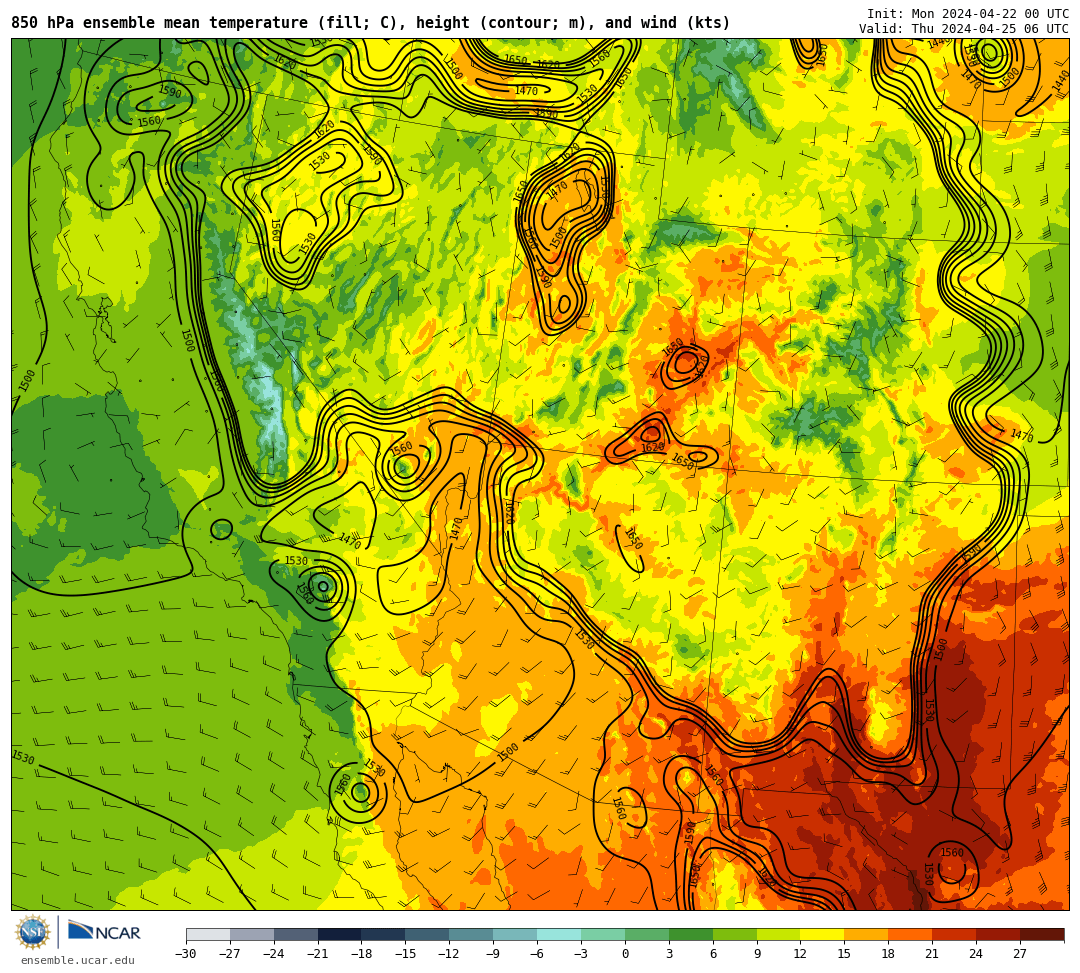
Task: Click the 27 colorbar tick label
Action: [1020, 954]
